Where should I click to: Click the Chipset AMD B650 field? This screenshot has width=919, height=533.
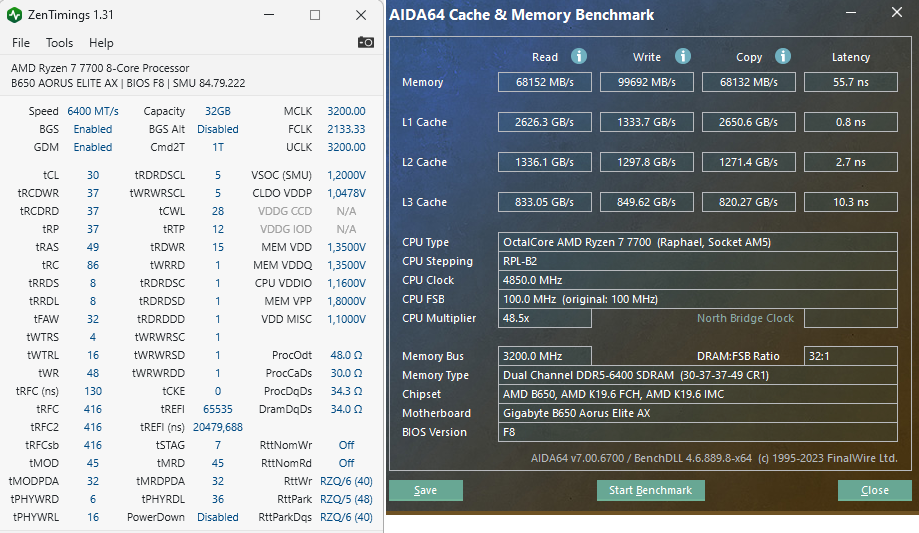click(697, 394)
